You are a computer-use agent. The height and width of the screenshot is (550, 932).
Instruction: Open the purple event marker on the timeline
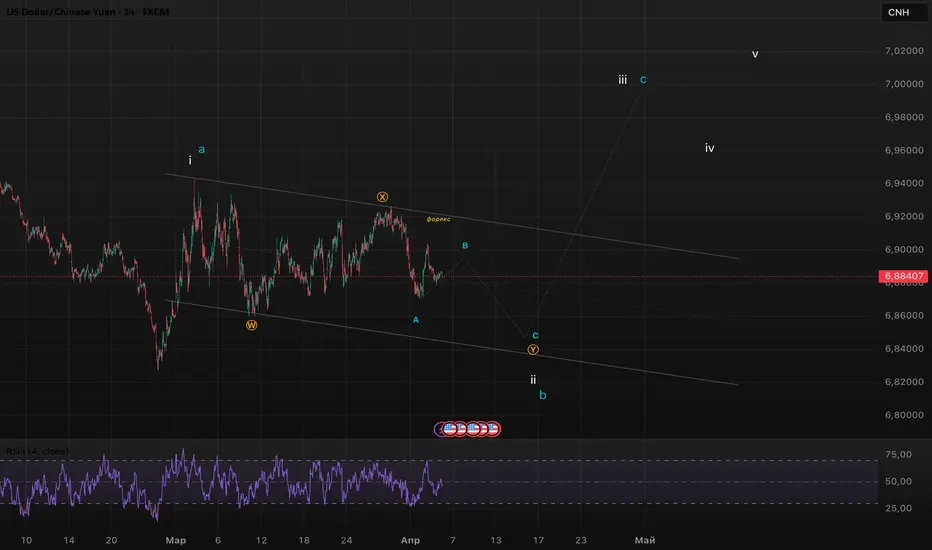(x=439, y=429)
